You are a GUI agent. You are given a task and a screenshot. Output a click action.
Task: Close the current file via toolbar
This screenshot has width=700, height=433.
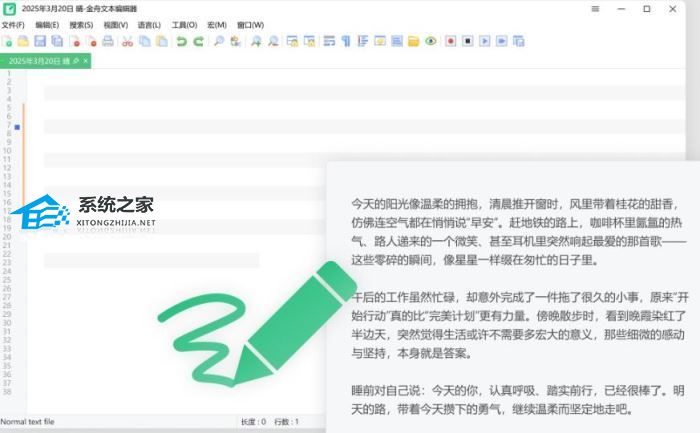tap(75, 42)
